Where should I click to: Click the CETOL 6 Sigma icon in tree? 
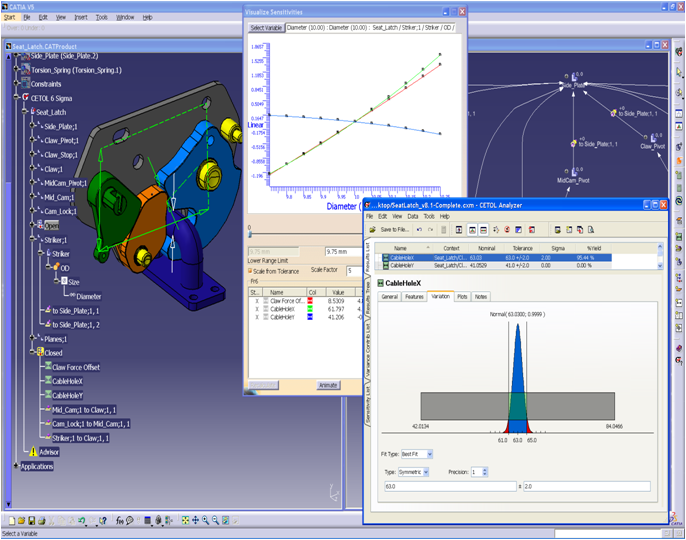(26, 98)
